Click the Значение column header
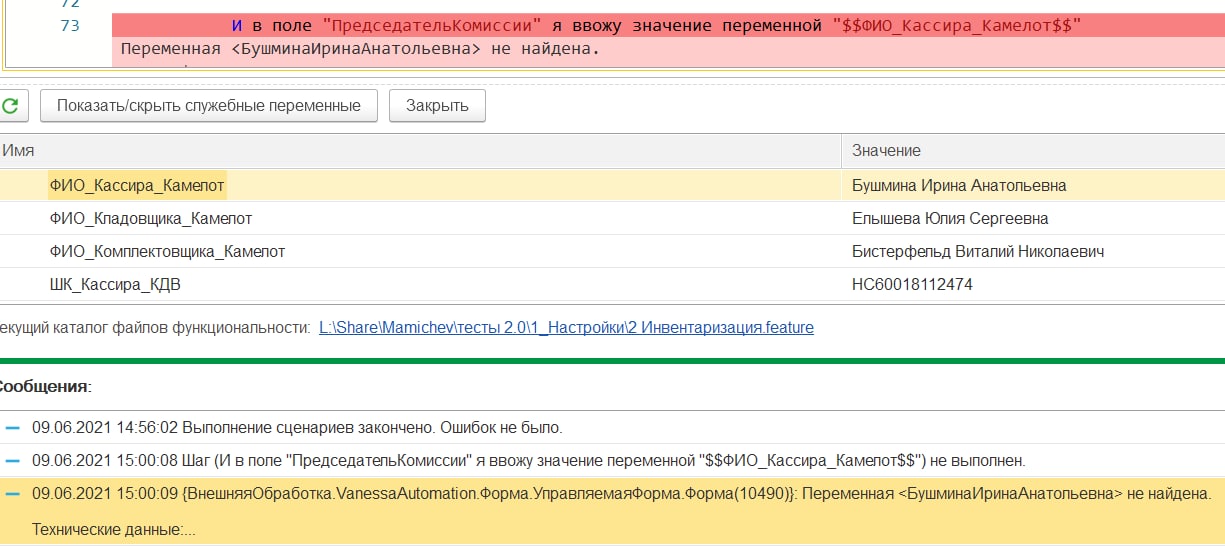 tap(886, 150)
